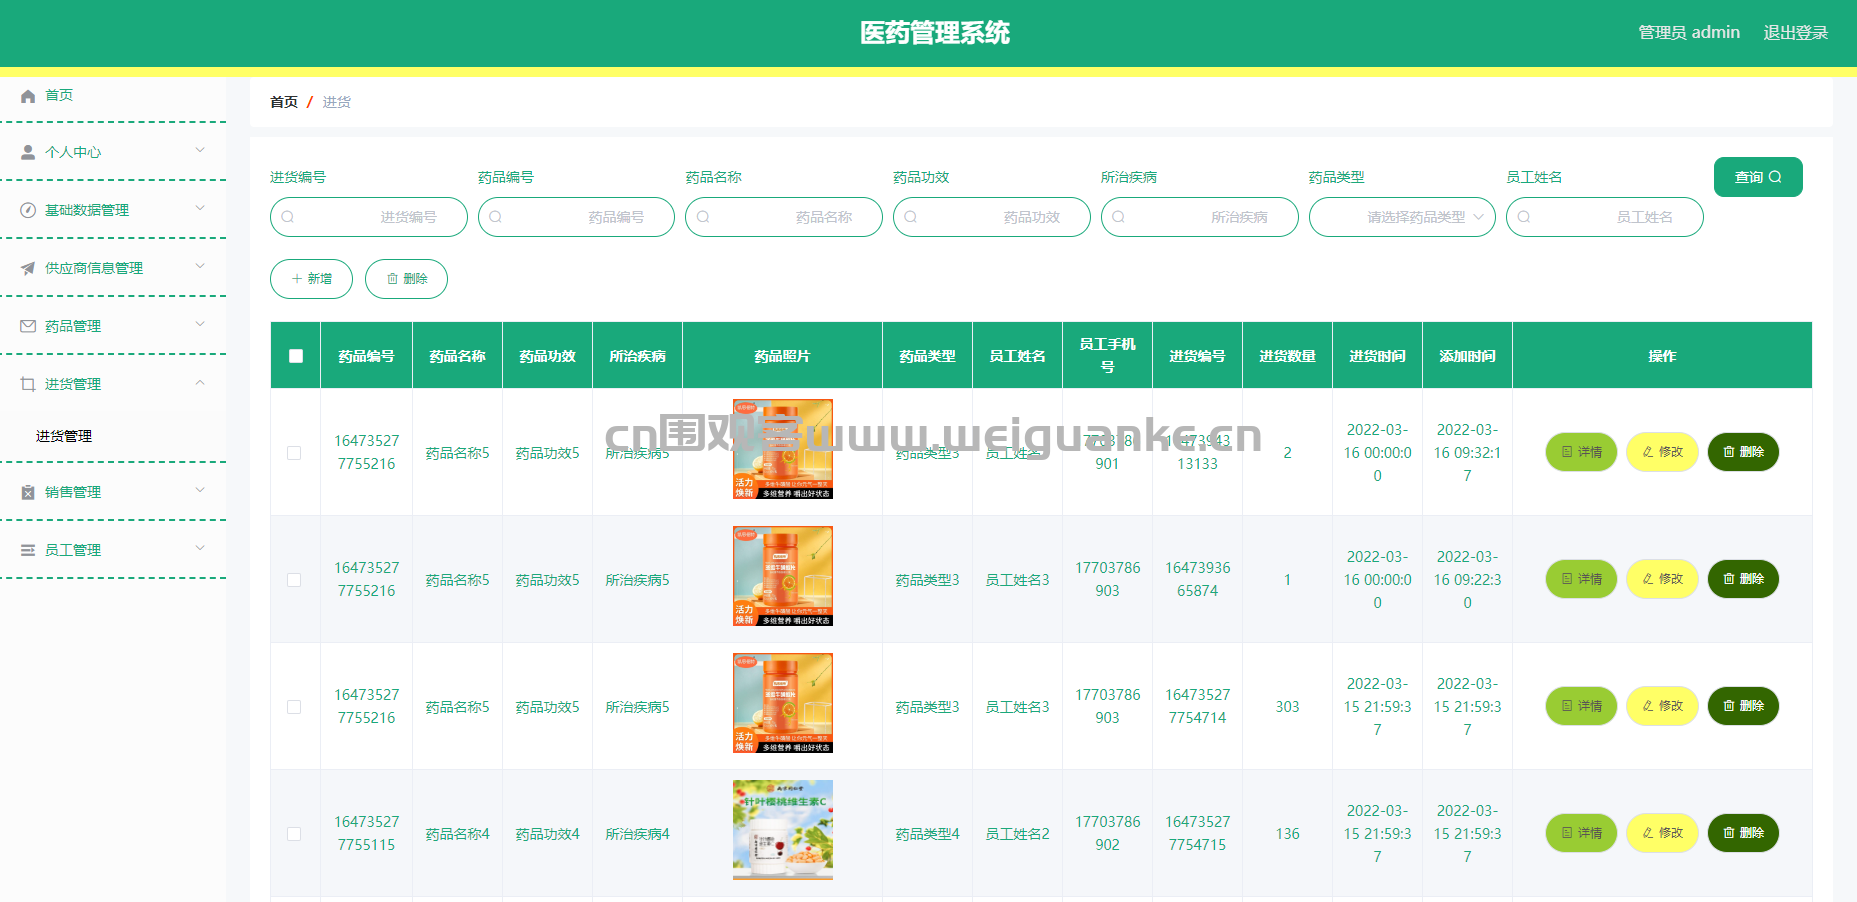Expand the 销售管理 sidebar chevron
1857x902 pixels.
[x=200, y=491]
